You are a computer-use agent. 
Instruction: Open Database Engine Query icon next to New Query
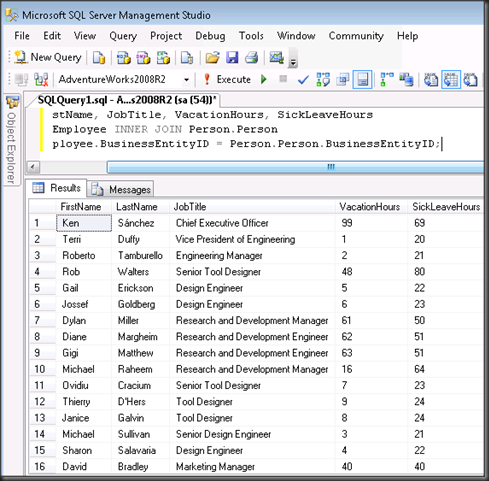point(99,58)
